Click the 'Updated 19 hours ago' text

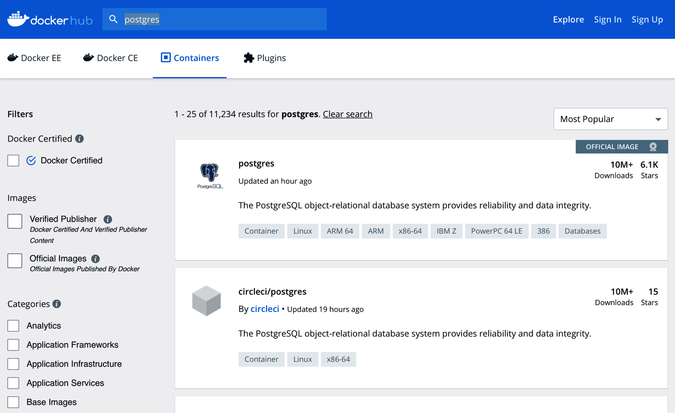pos(325,309)
